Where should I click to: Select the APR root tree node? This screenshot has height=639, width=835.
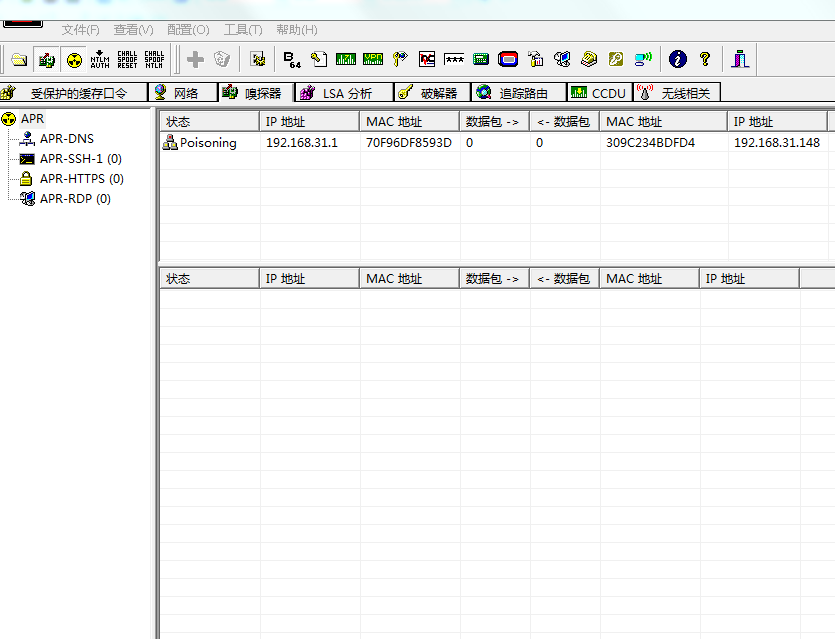32,119
